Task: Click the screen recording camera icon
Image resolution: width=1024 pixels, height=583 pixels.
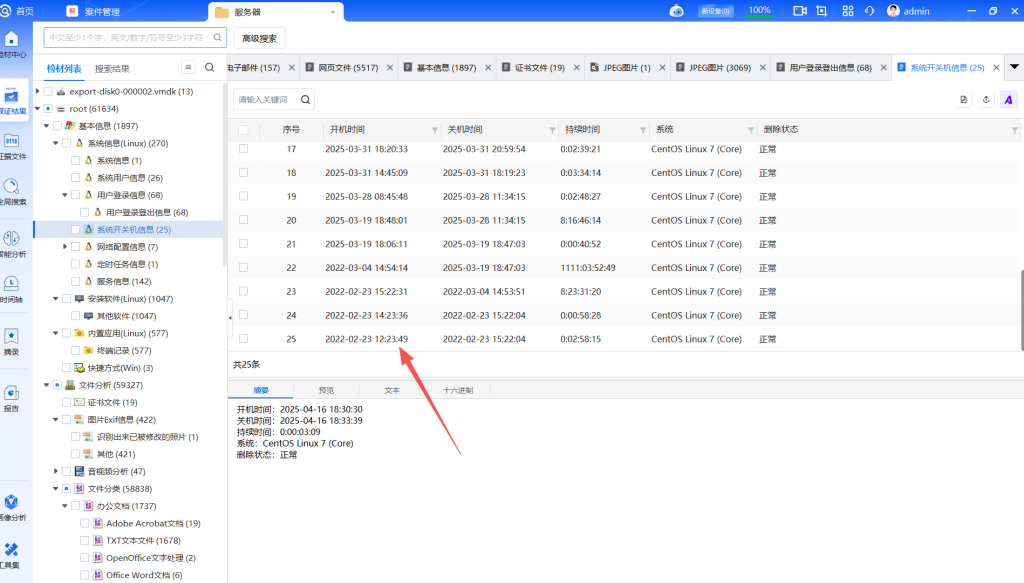Action: [x=799, y=11]
